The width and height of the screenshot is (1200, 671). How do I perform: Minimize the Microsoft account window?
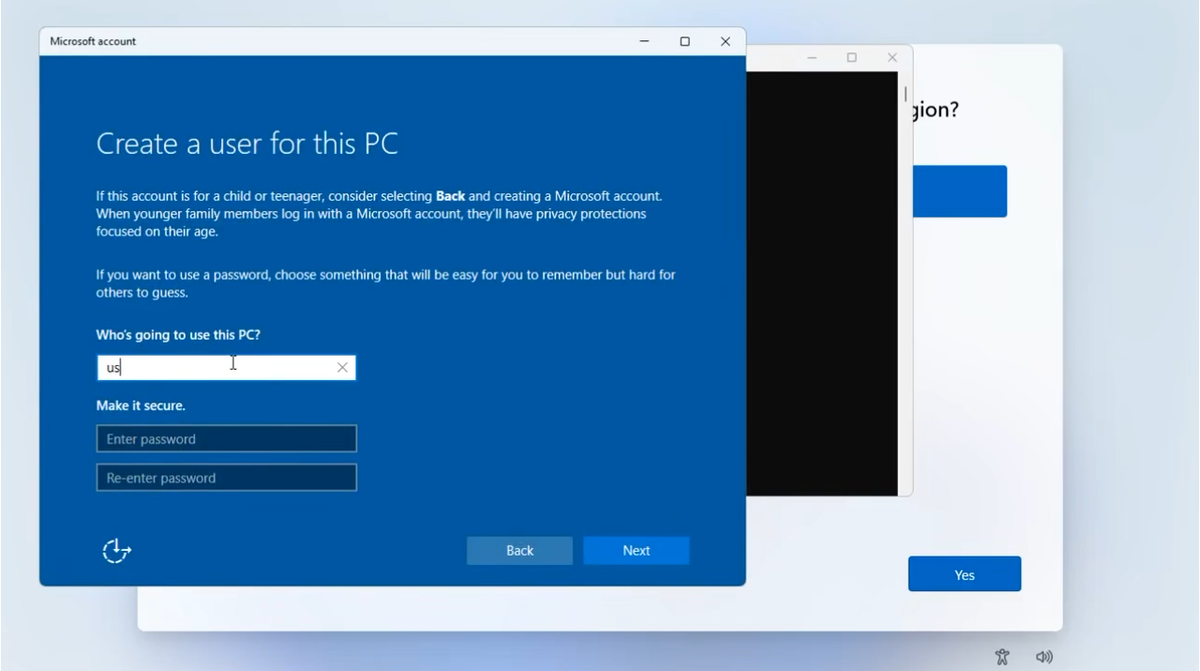[644, 41]
